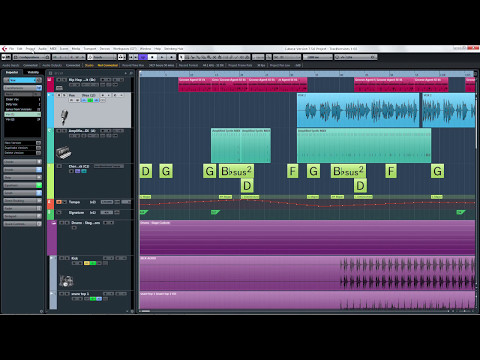Expand the Inserts section in the Inspector
The width and height of the screenshot is (480, 360).
pyautogui.click(x=22, y=170)
